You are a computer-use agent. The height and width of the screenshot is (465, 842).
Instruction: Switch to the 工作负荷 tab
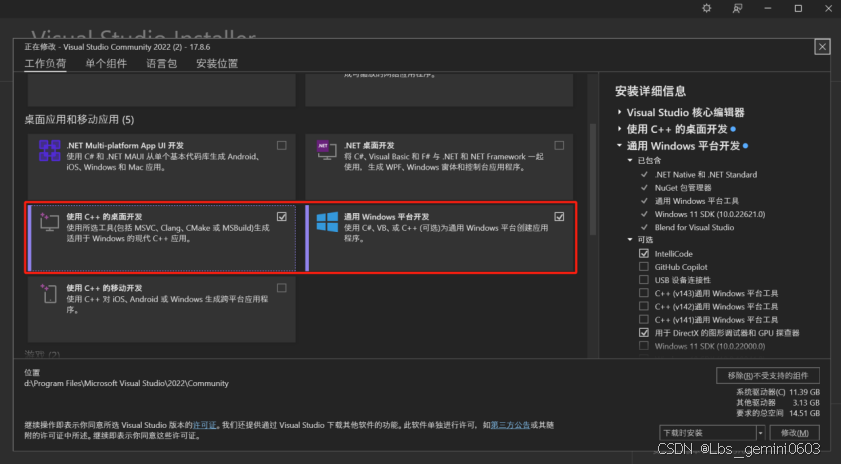[45, 63]
